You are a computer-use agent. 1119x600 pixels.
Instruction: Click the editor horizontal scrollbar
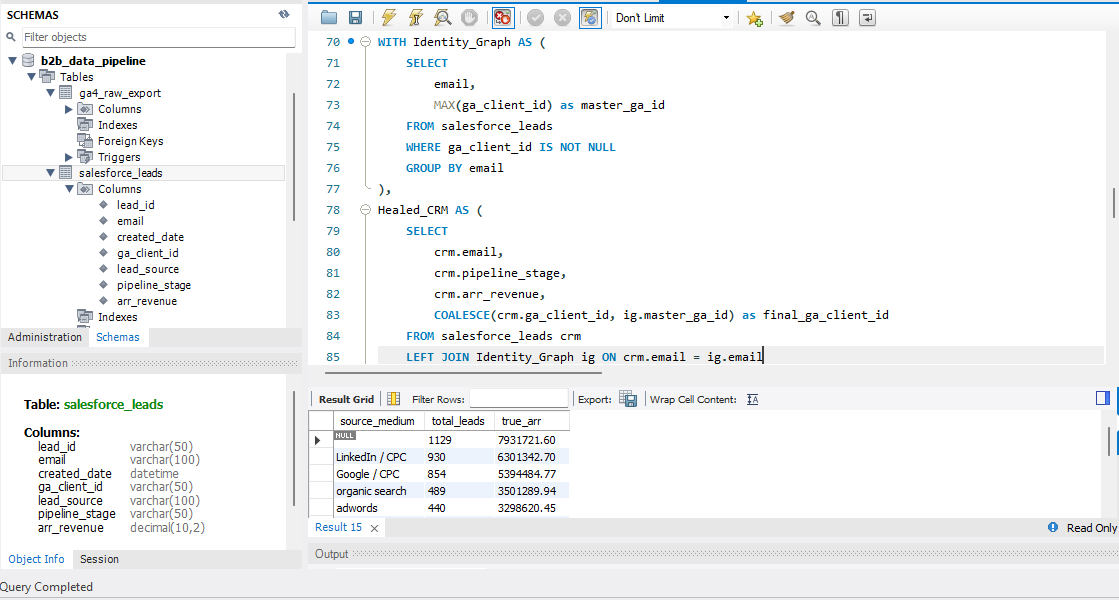point(463,372)
